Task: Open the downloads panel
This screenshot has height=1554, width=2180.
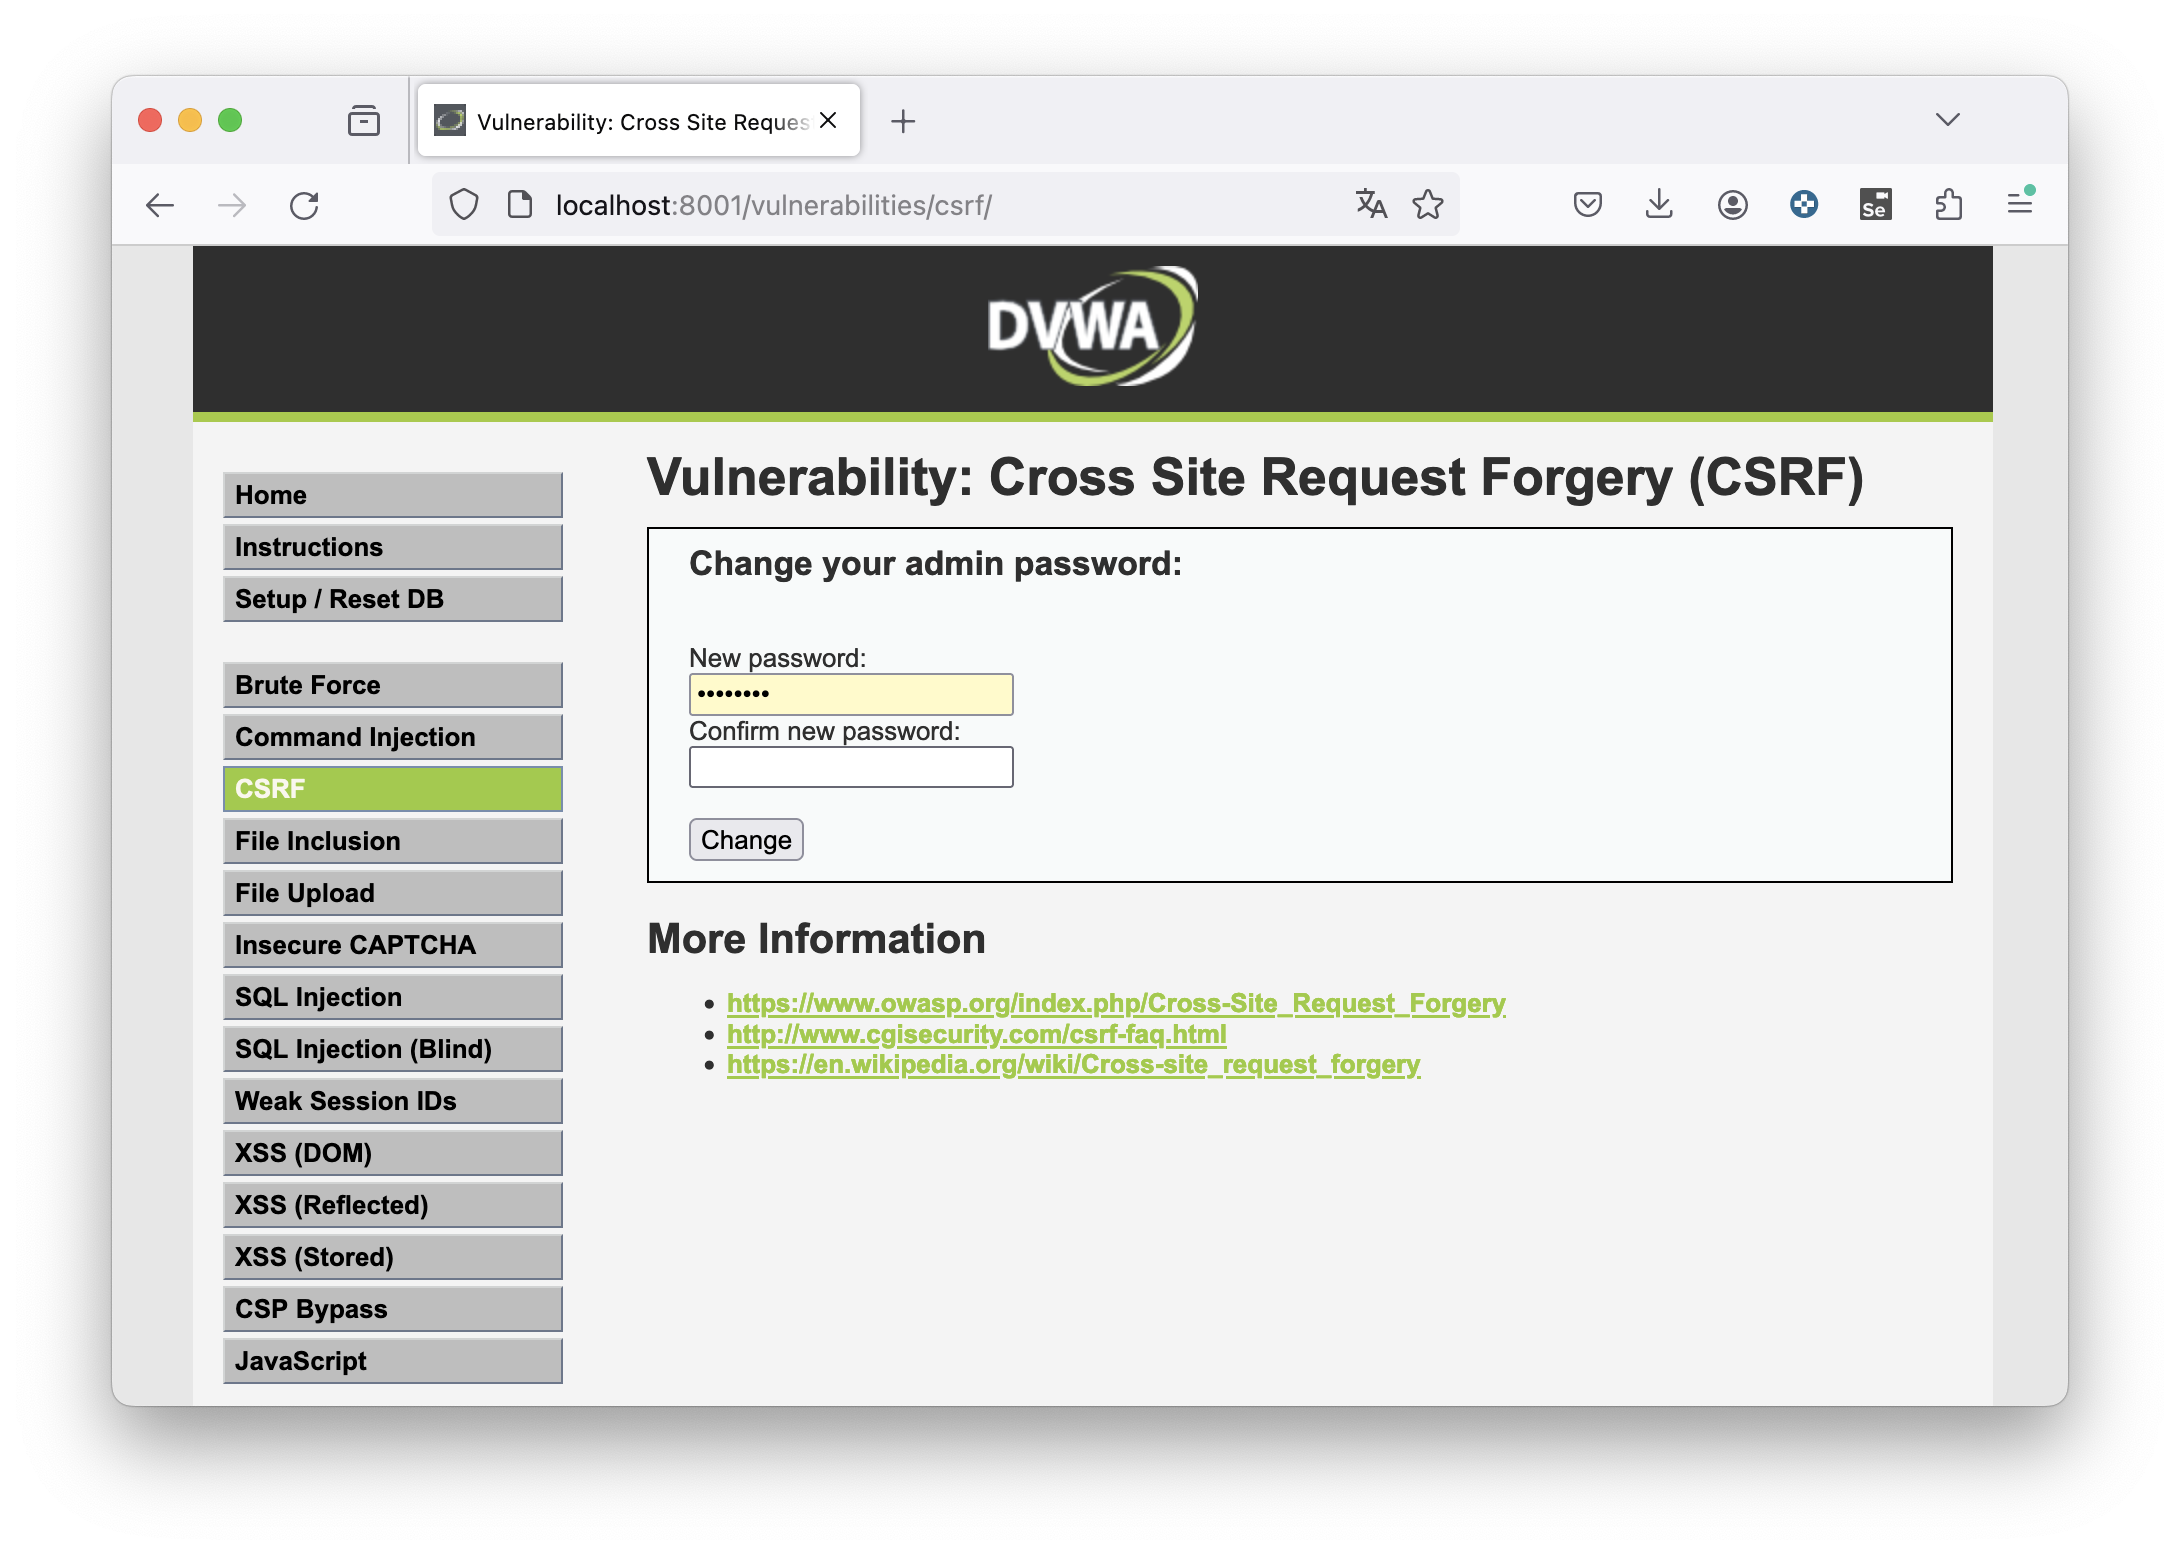Action: [1660, 205]
